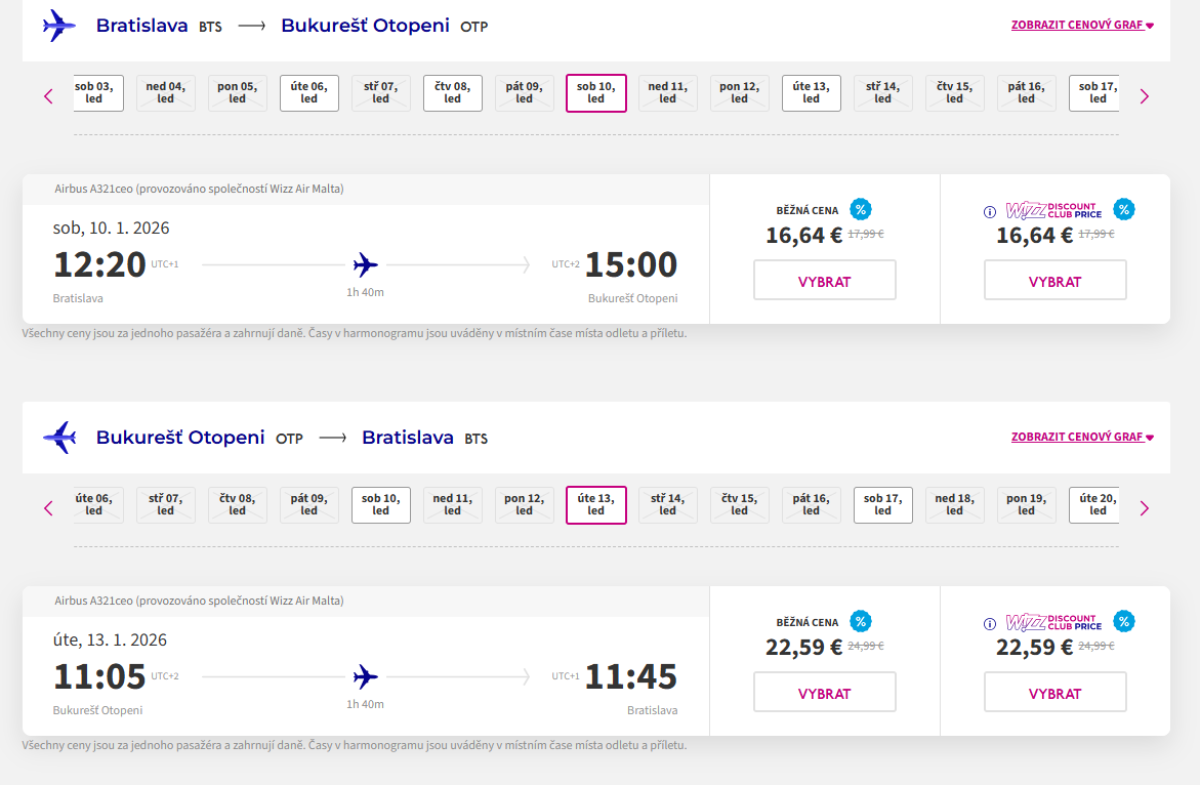Click percent badge on return Discount Club price
Image resolution: width=1200 pixels, height=785 pixels.
point(1124,621)
